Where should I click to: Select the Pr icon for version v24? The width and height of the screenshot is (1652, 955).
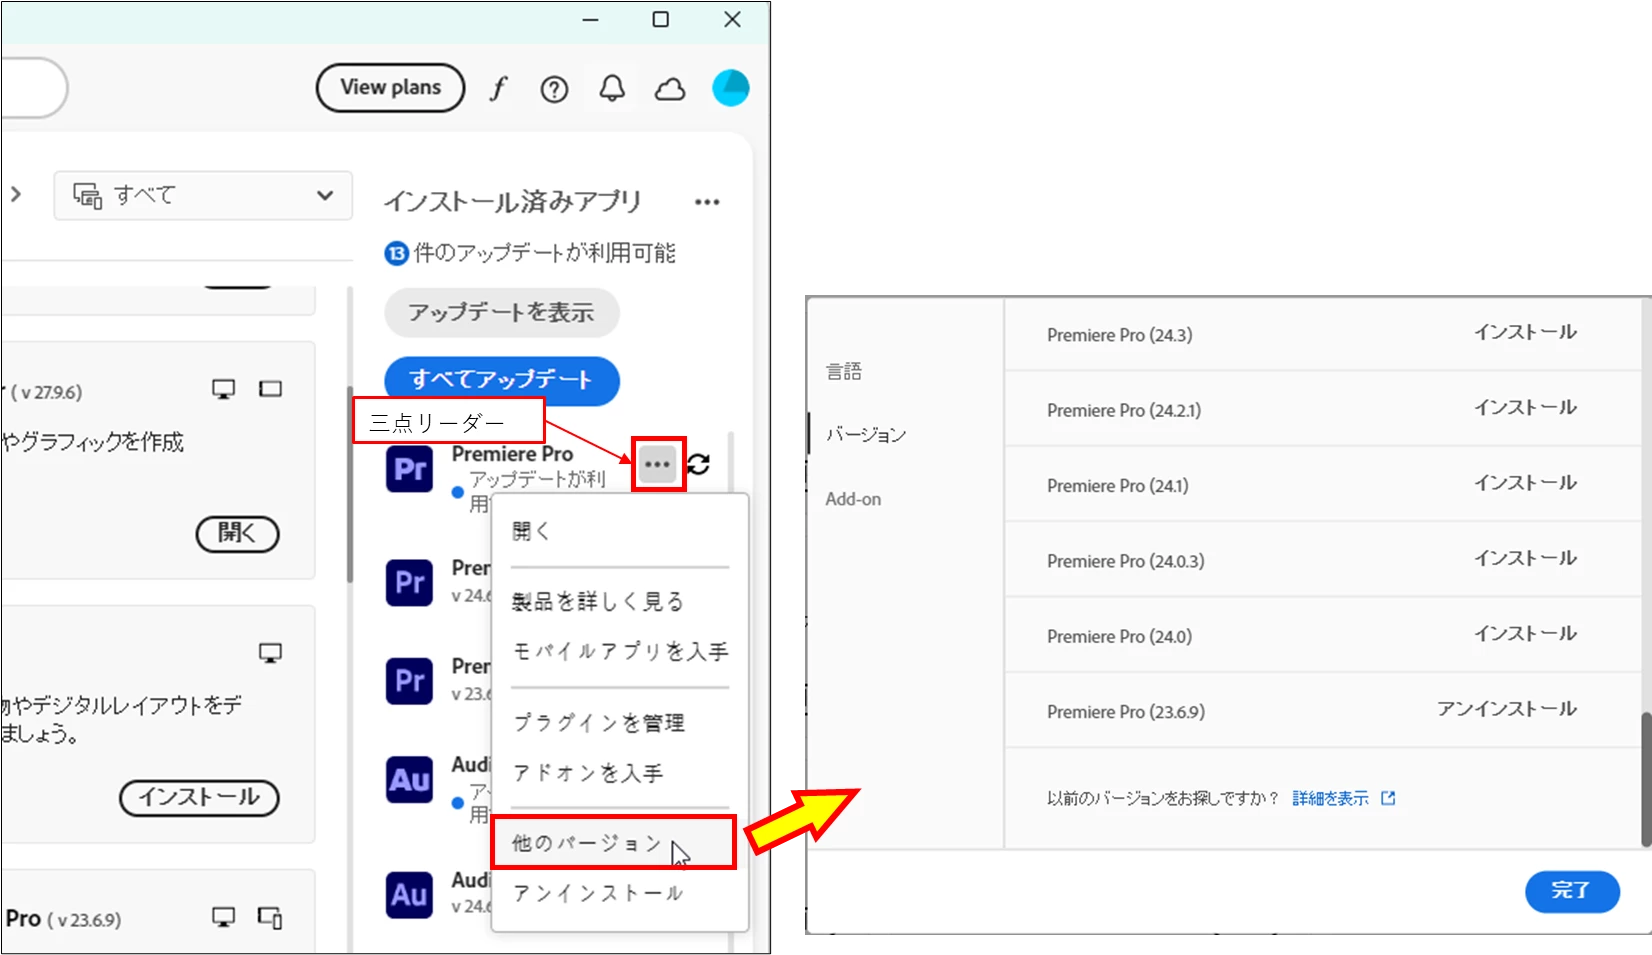tap(410, 583)
